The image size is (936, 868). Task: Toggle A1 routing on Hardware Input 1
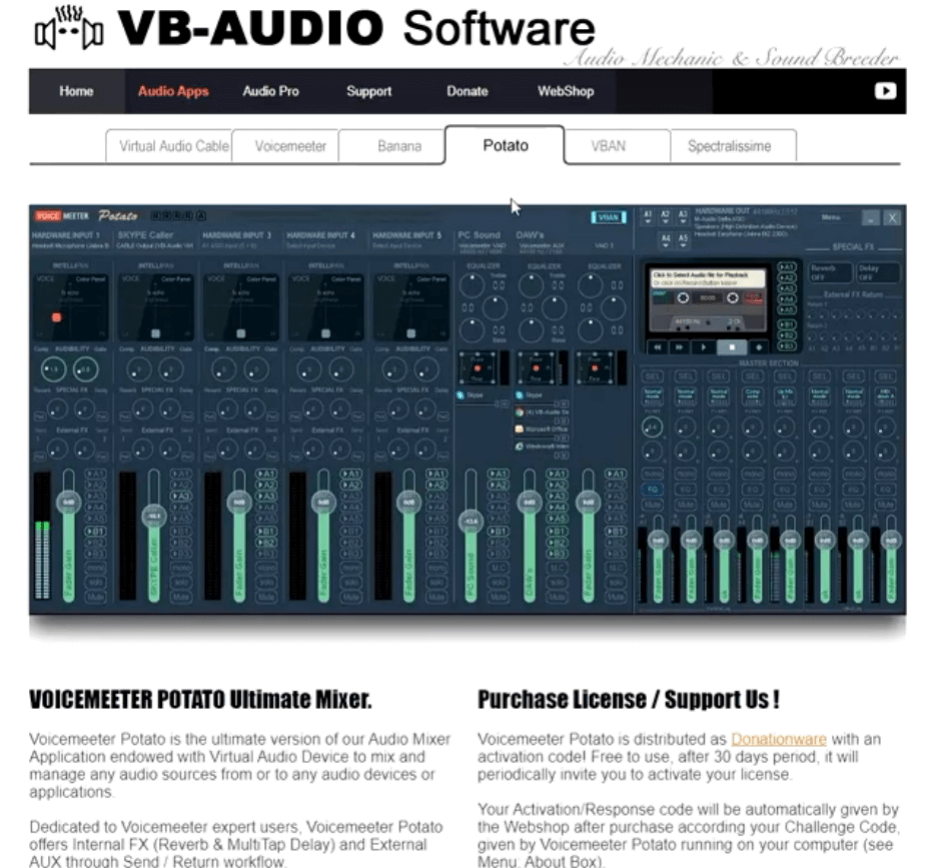(96, 473)
